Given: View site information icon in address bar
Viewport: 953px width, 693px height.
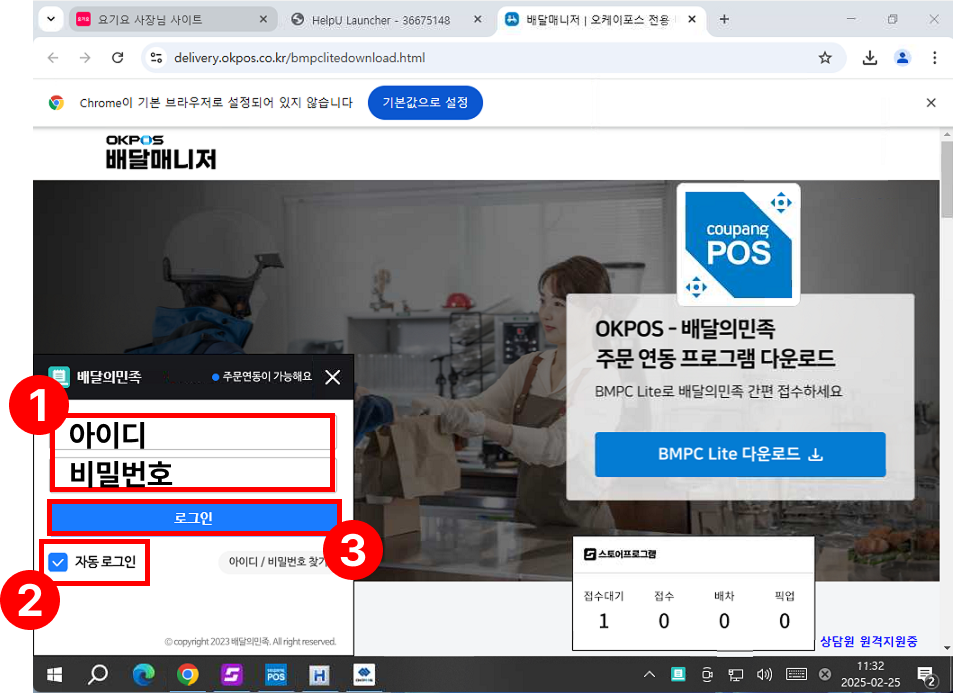Looking at the screenshot, I should (156, 58).
